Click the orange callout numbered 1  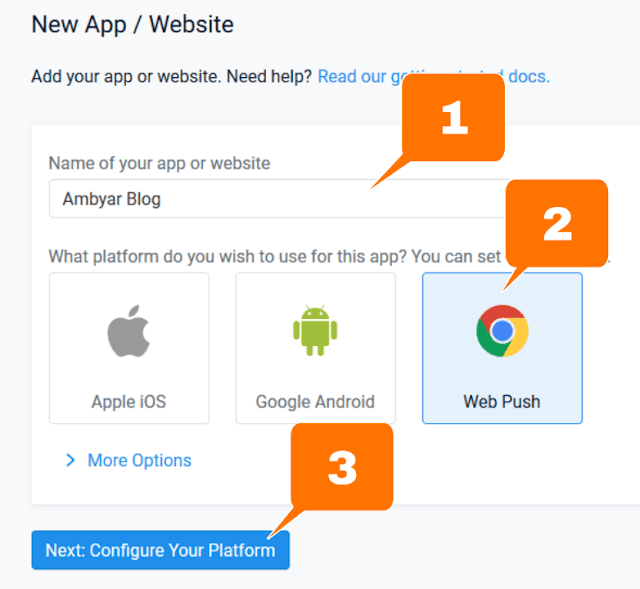pos(453,118)
